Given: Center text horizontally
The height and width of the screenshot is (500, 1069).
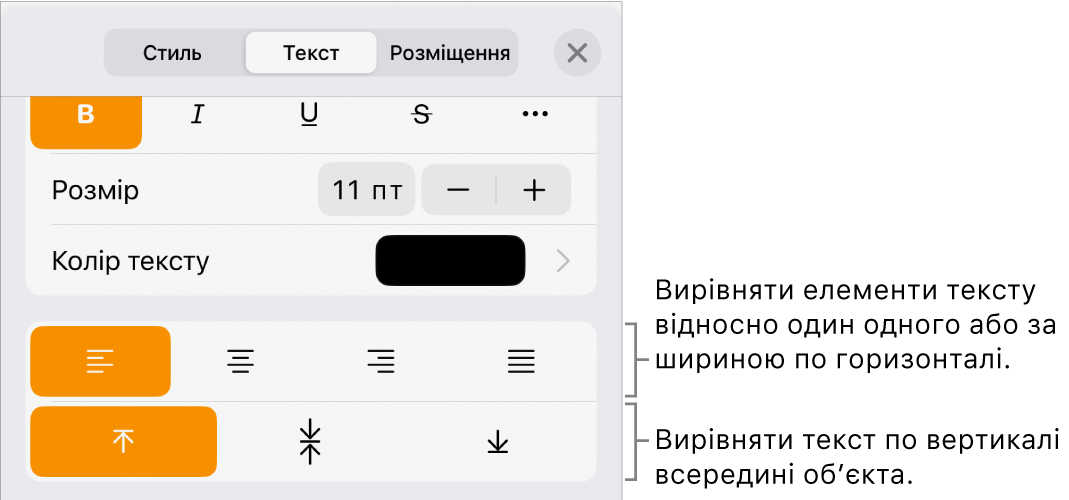Looking at the screenshot, I should 241,362.
